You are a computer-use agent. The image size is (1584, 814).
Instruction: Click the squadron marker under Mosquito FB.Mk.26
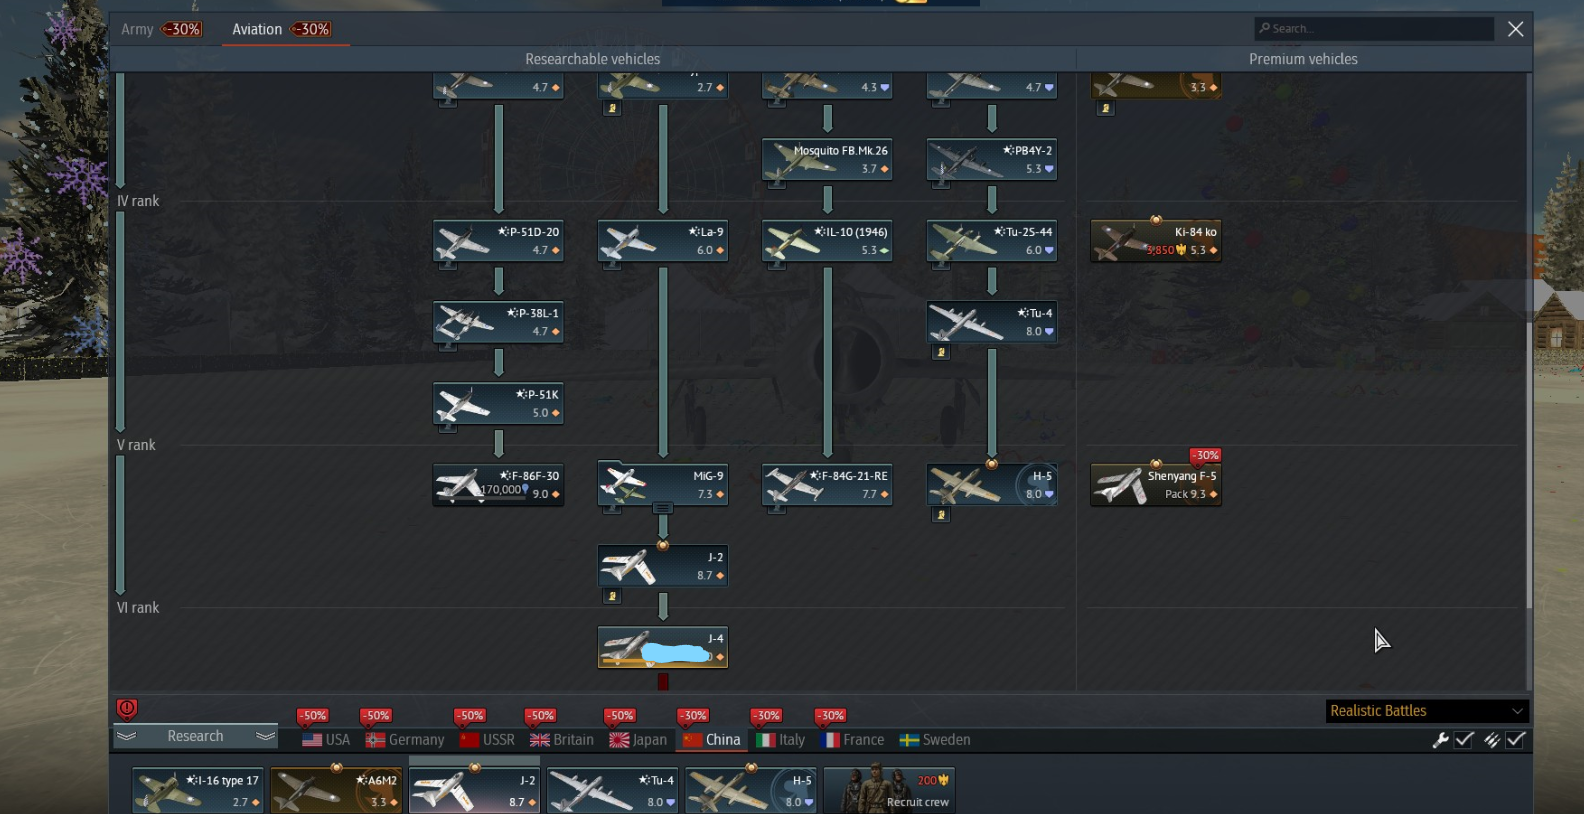pos(776,183)
